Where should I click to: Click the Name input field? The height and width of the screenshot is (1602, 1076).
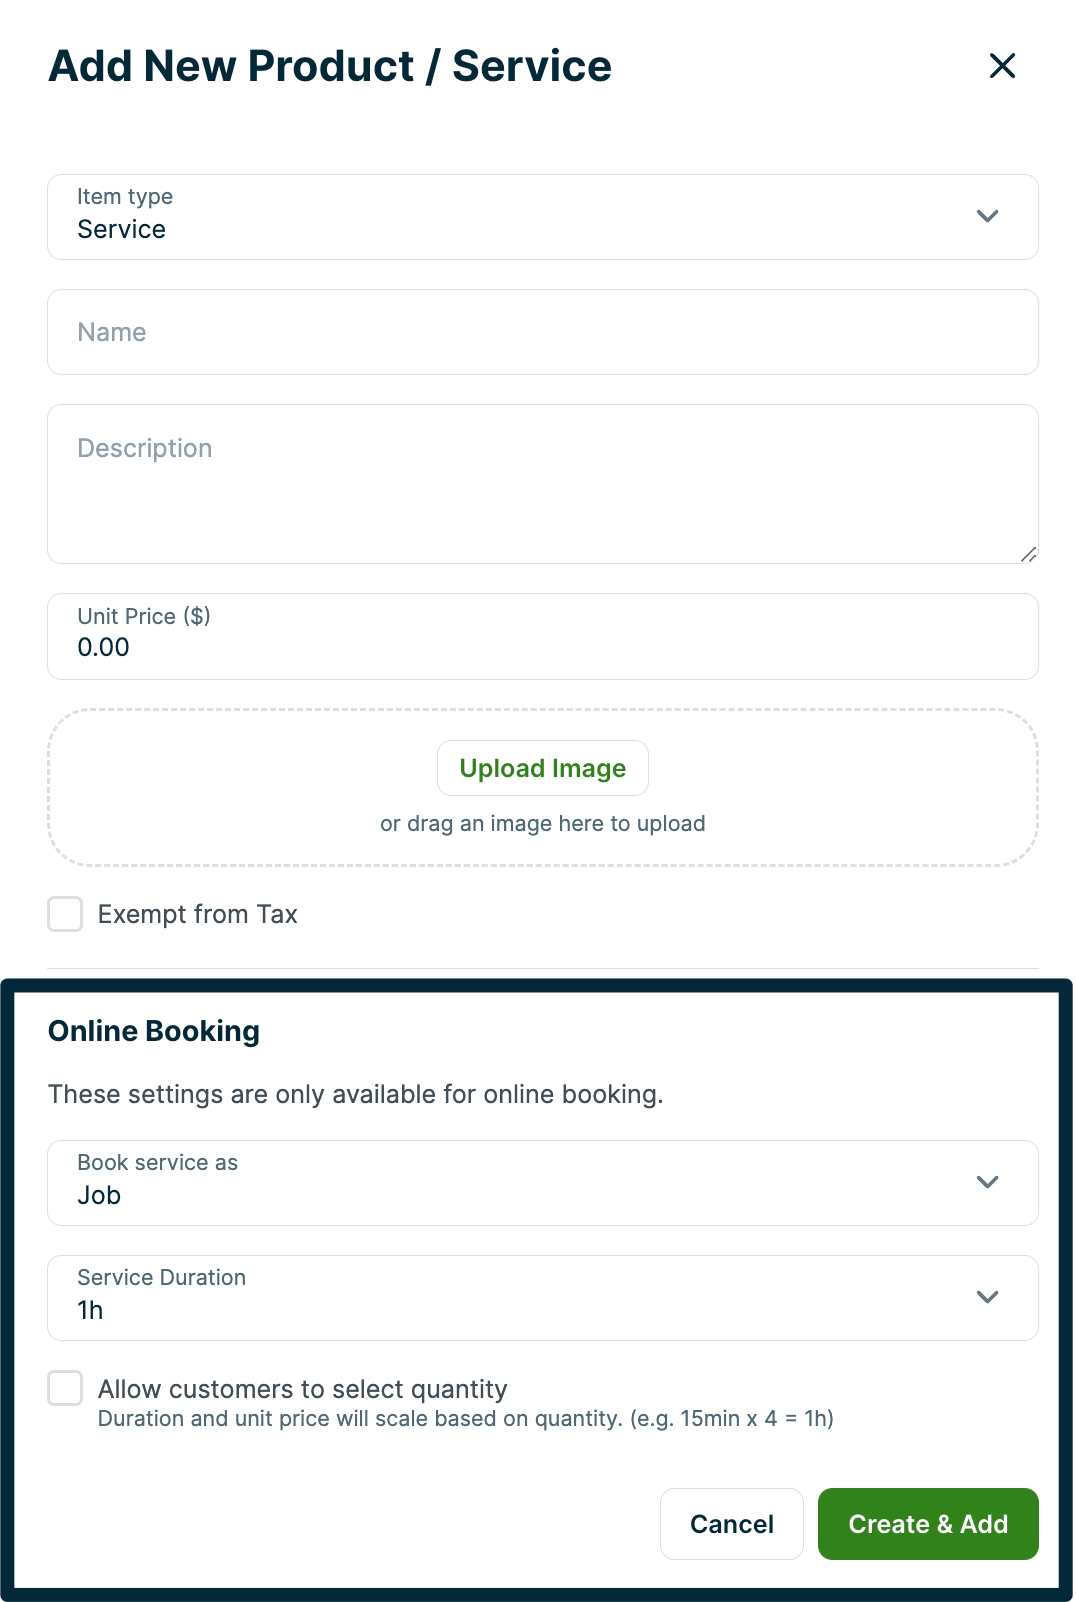click(542, 331)
